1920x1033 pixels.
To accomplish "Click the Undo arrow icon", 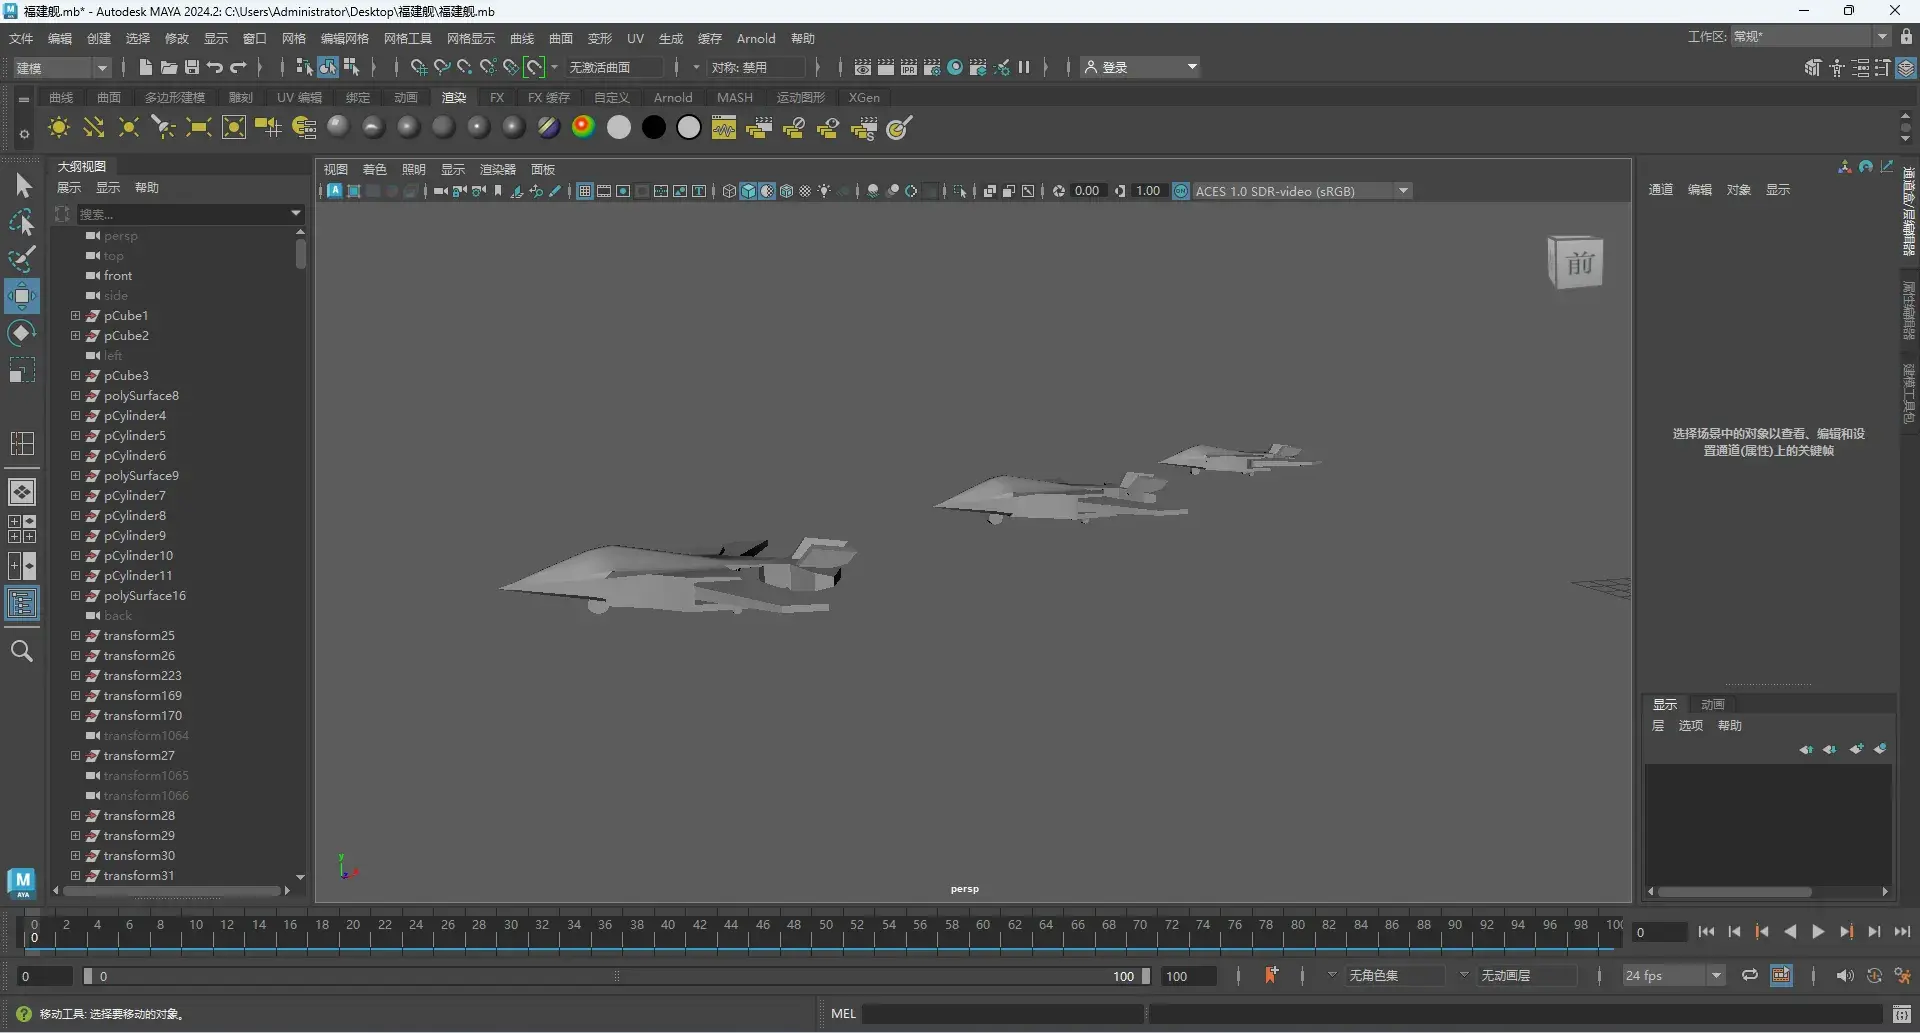I will click(215, 67).
